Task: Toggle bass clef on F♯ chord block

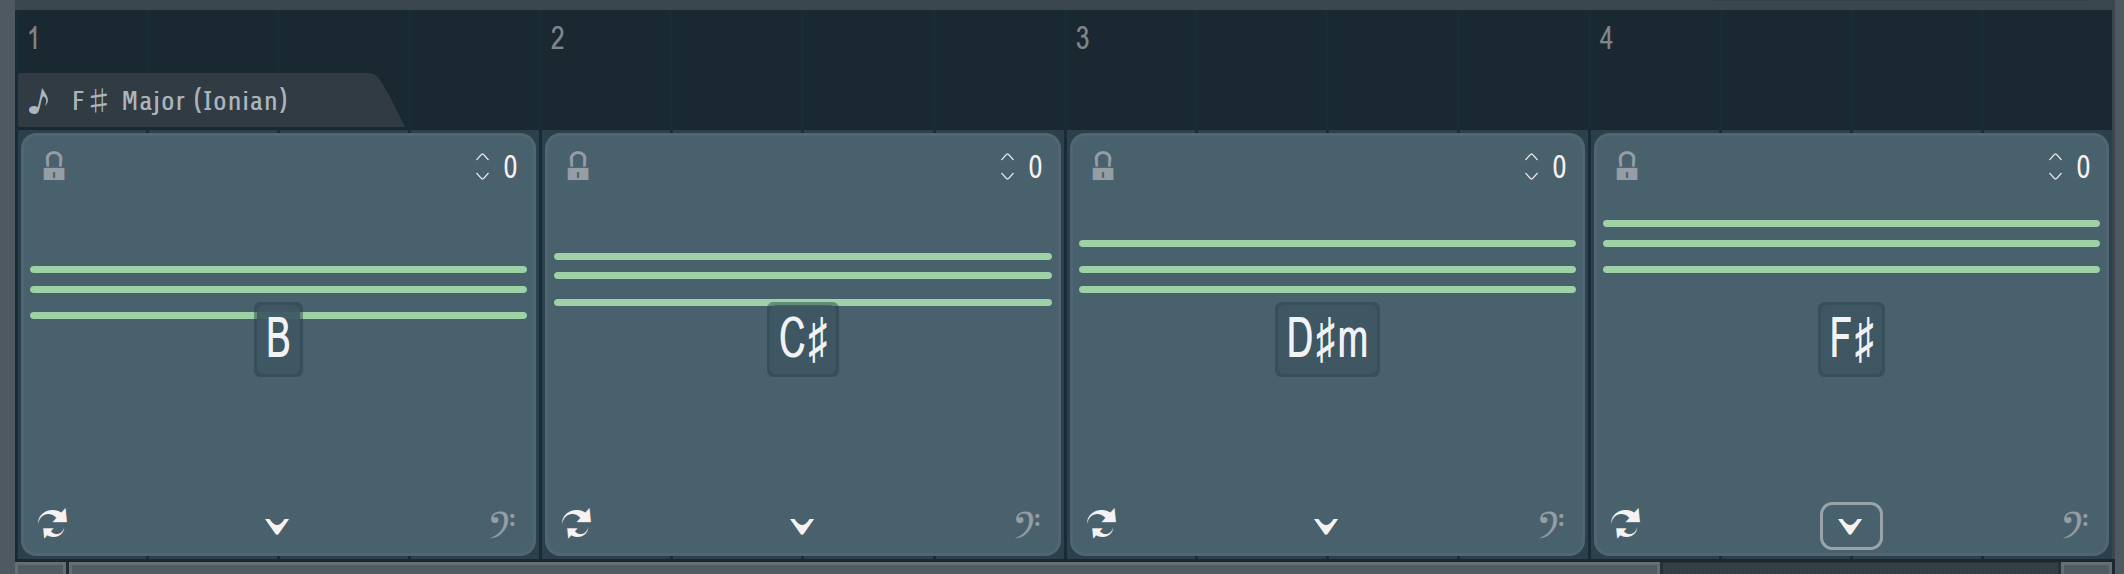Action: point(2075,524)
